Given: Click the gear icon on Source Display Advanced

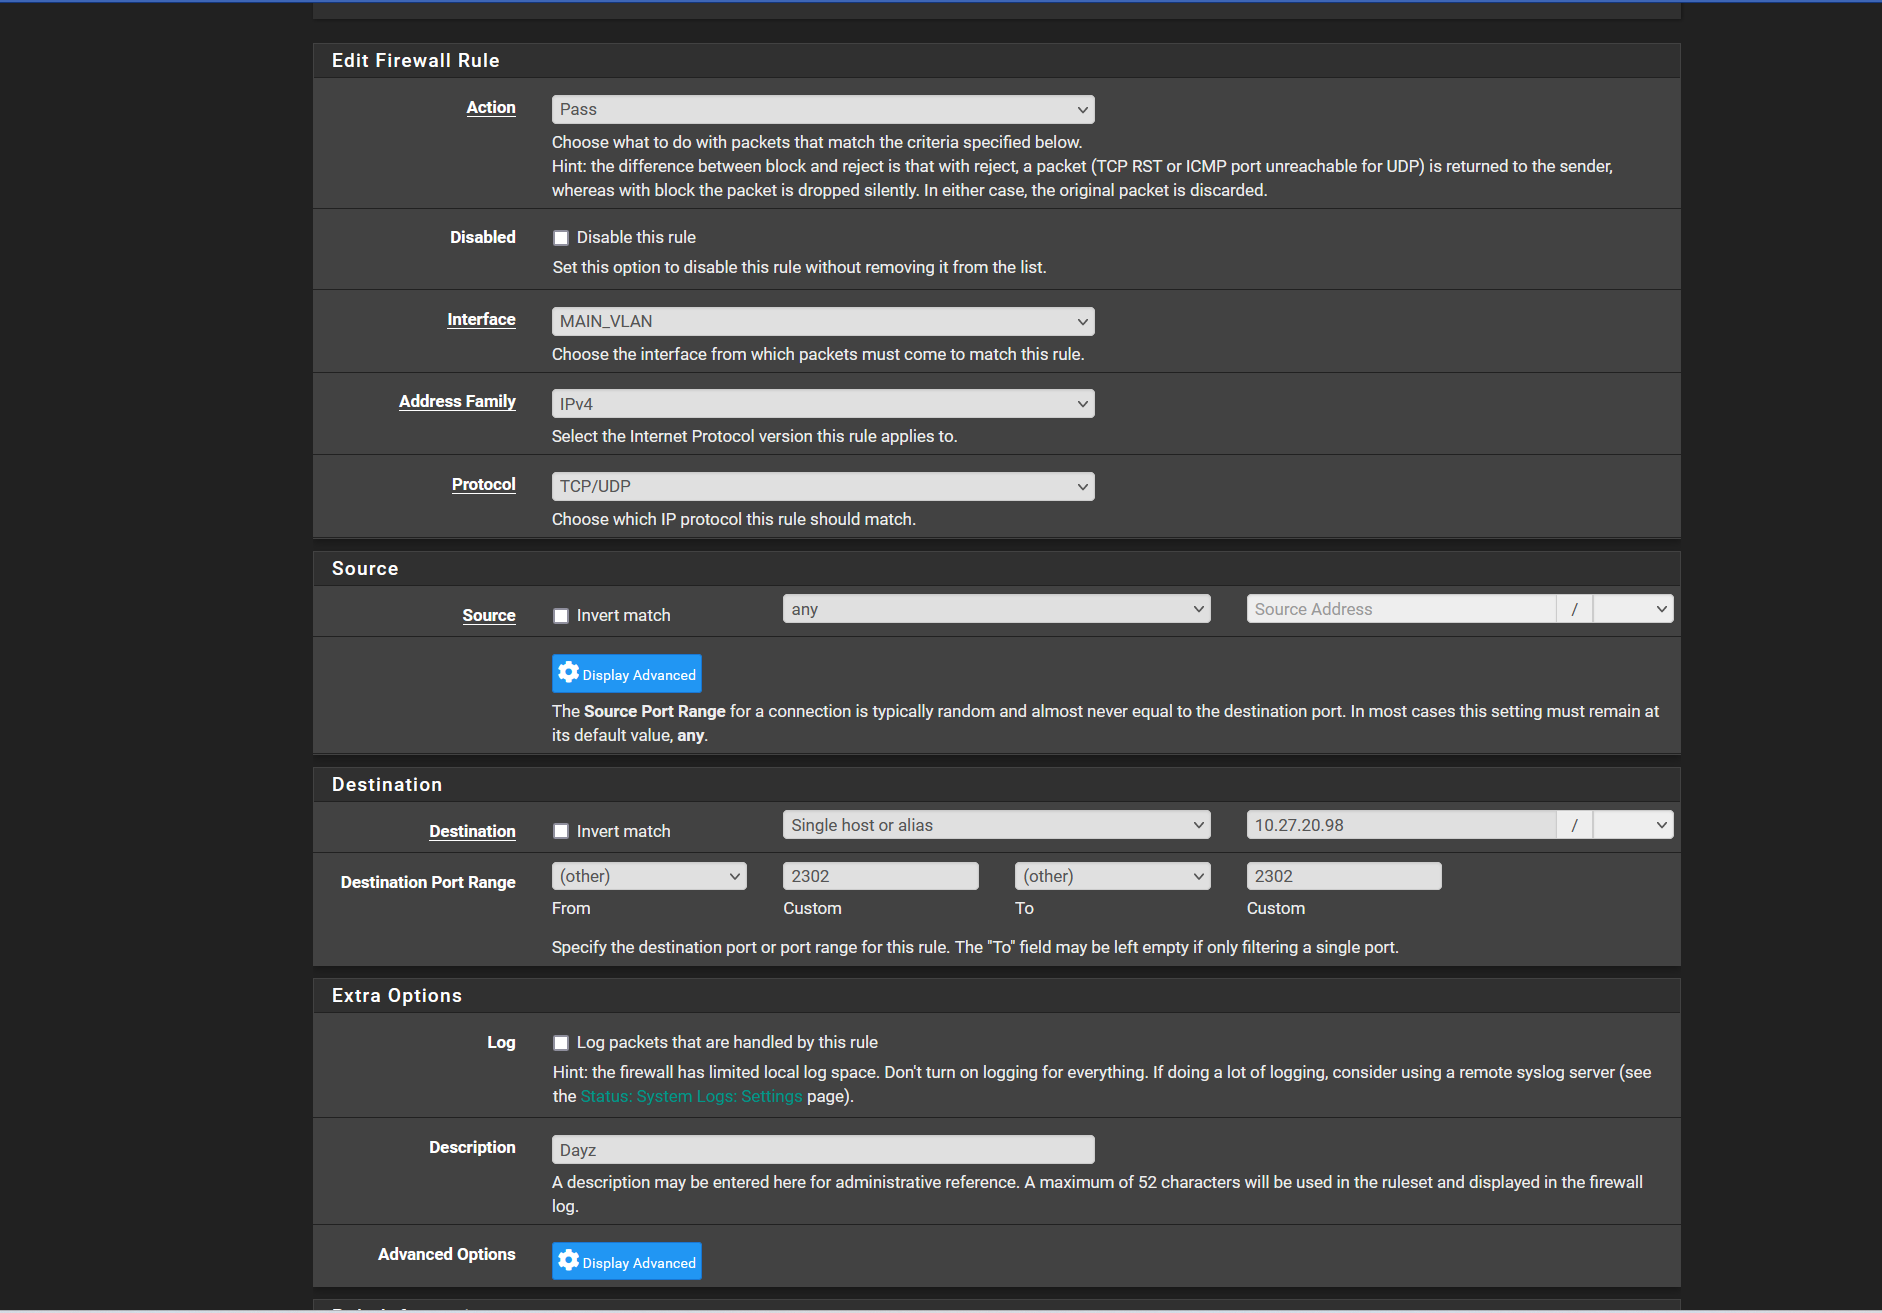Looking at the screenshot, I should click(x=569, y=673).
